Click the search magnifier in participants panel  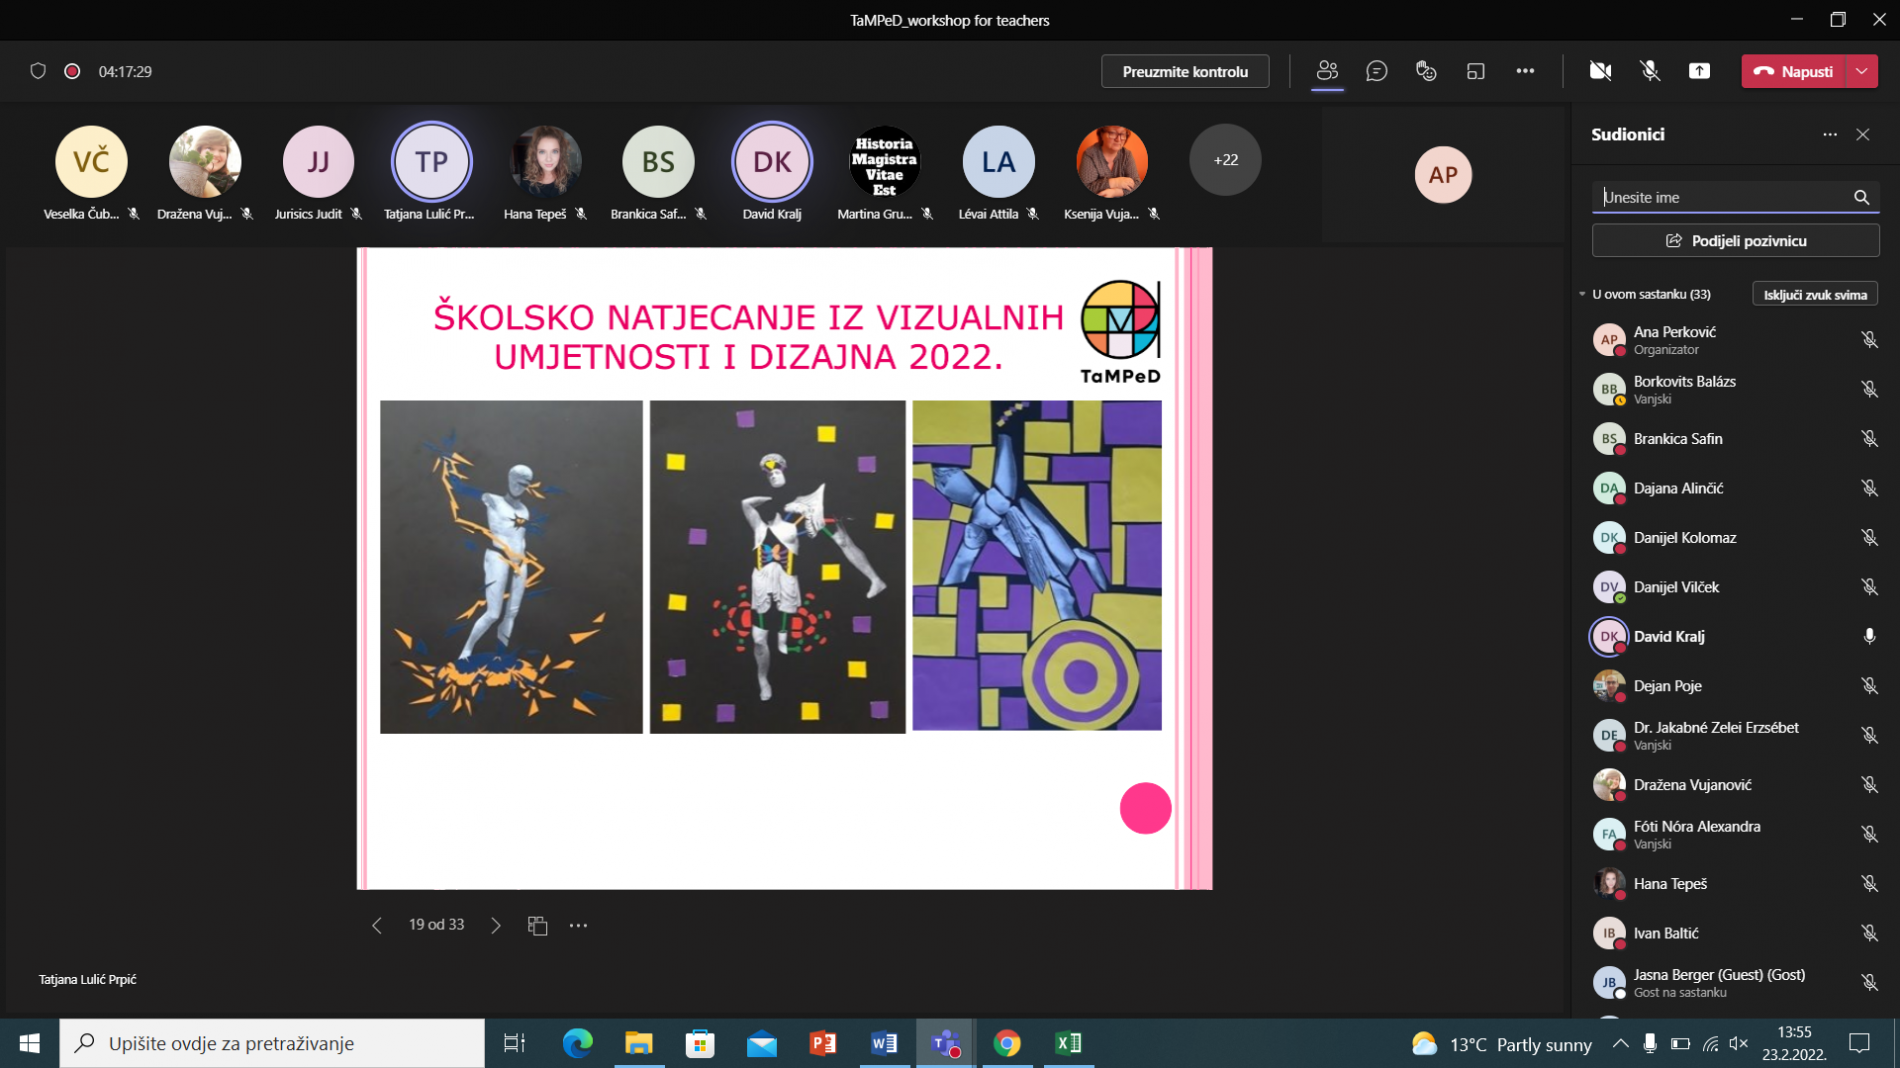(x=1862, y=197)
